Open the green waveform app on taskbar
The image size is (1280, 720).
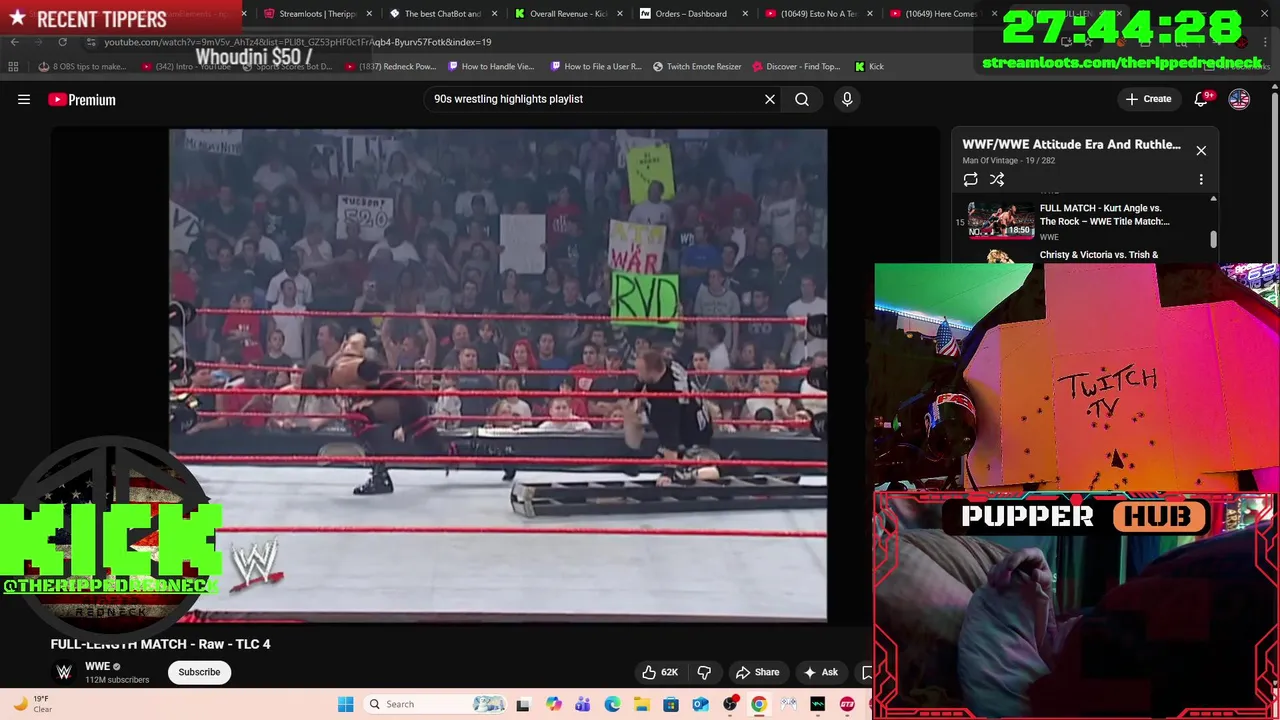tap(818, 704)
